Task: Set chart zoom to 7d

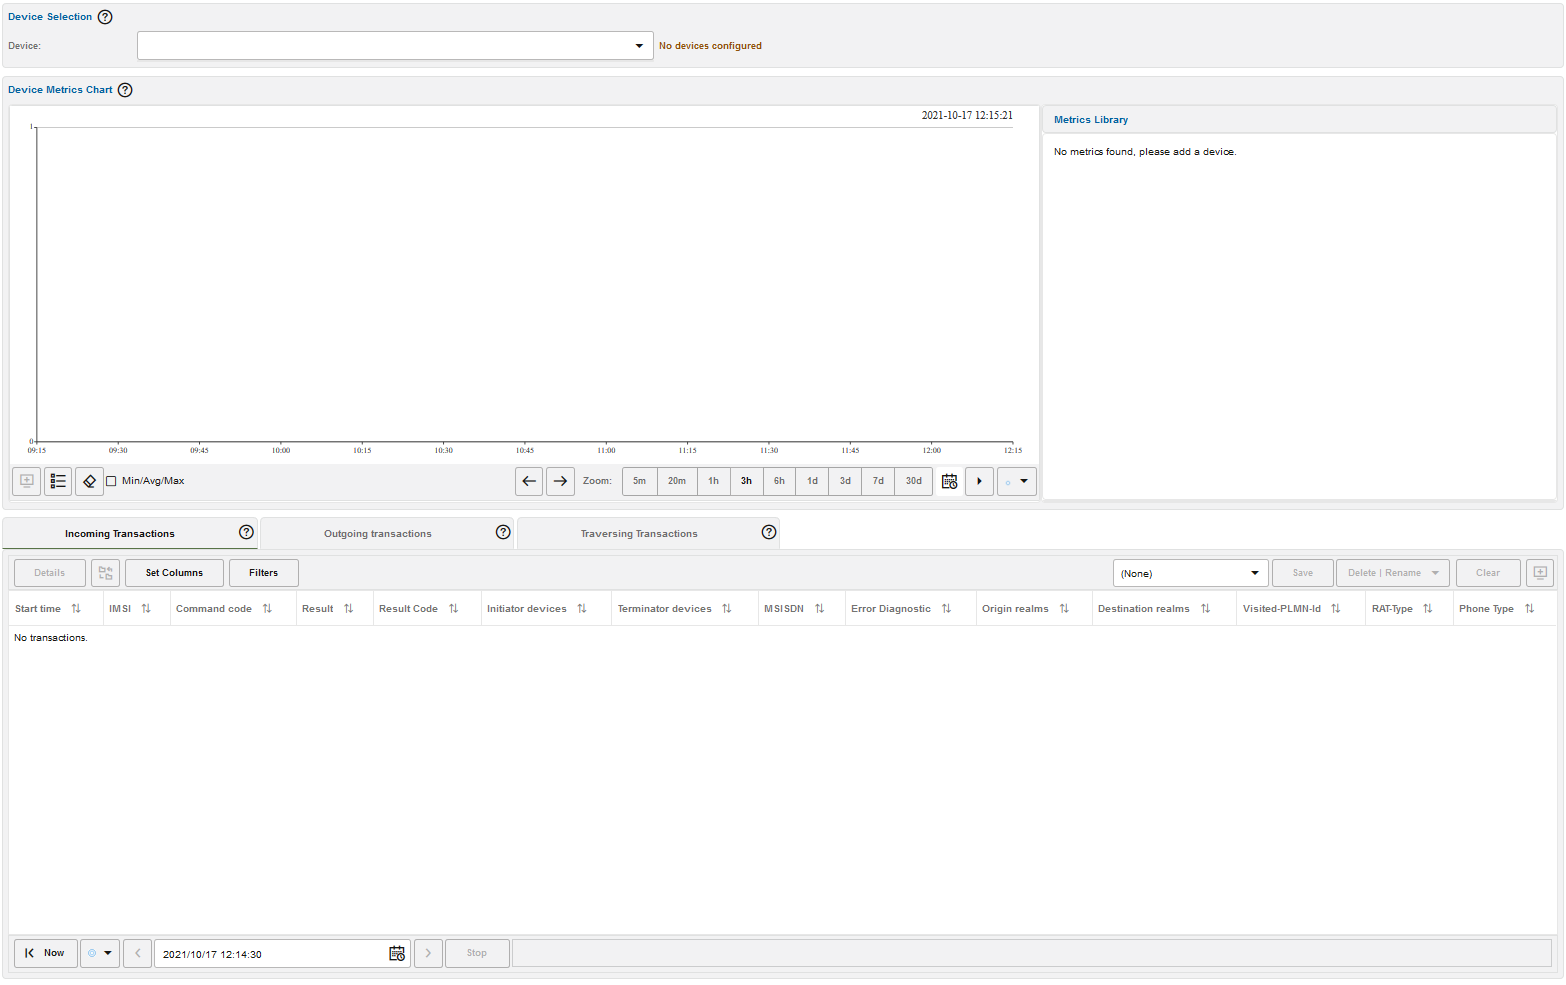Action: click(x=878, y=481)
